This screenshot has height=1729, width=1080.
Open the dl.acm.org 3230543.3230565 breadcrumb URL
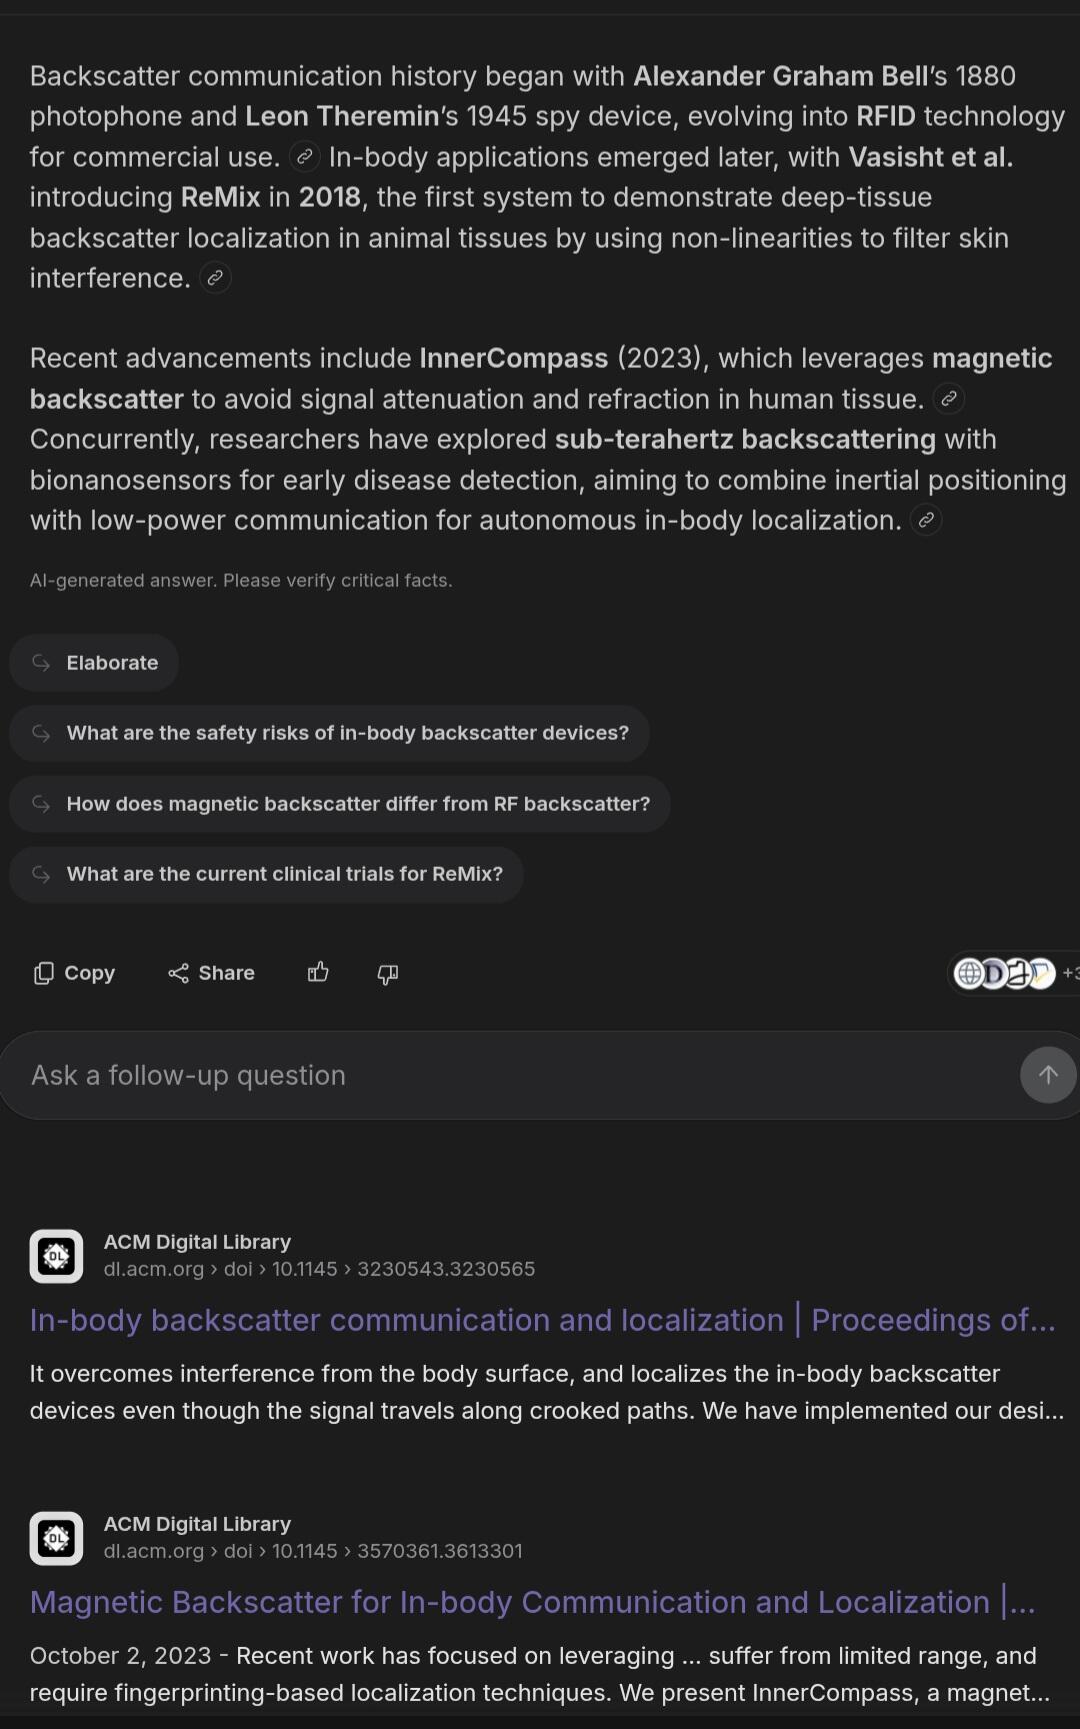(x=319, y=1269)
